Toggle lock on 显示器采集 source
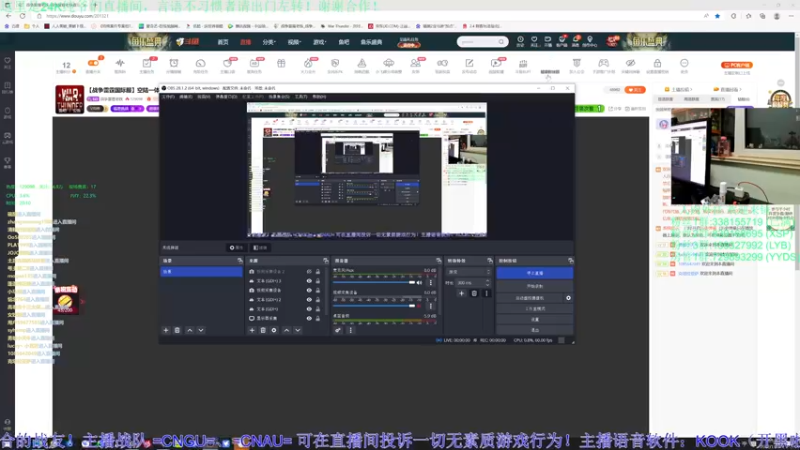Screen dimensions: 800x450 coord(317,318)
